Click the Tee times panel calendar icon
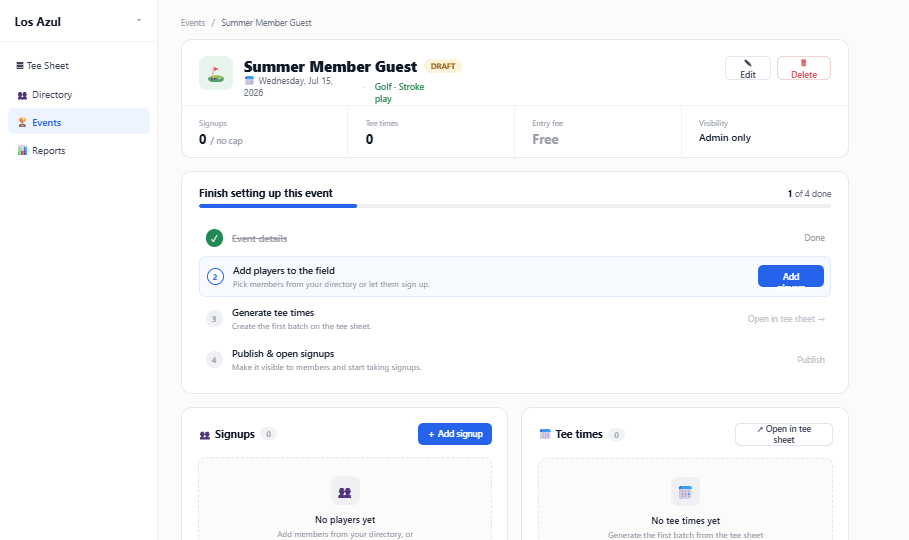This screenshot has height=540, width=909. (x=545, y=434)
